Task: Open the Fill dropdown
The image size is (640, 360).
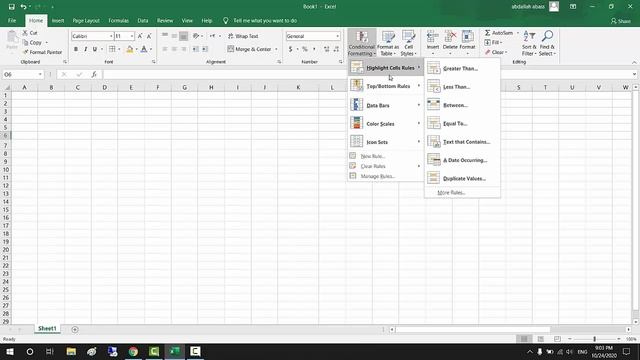Action: pos(493,42)
